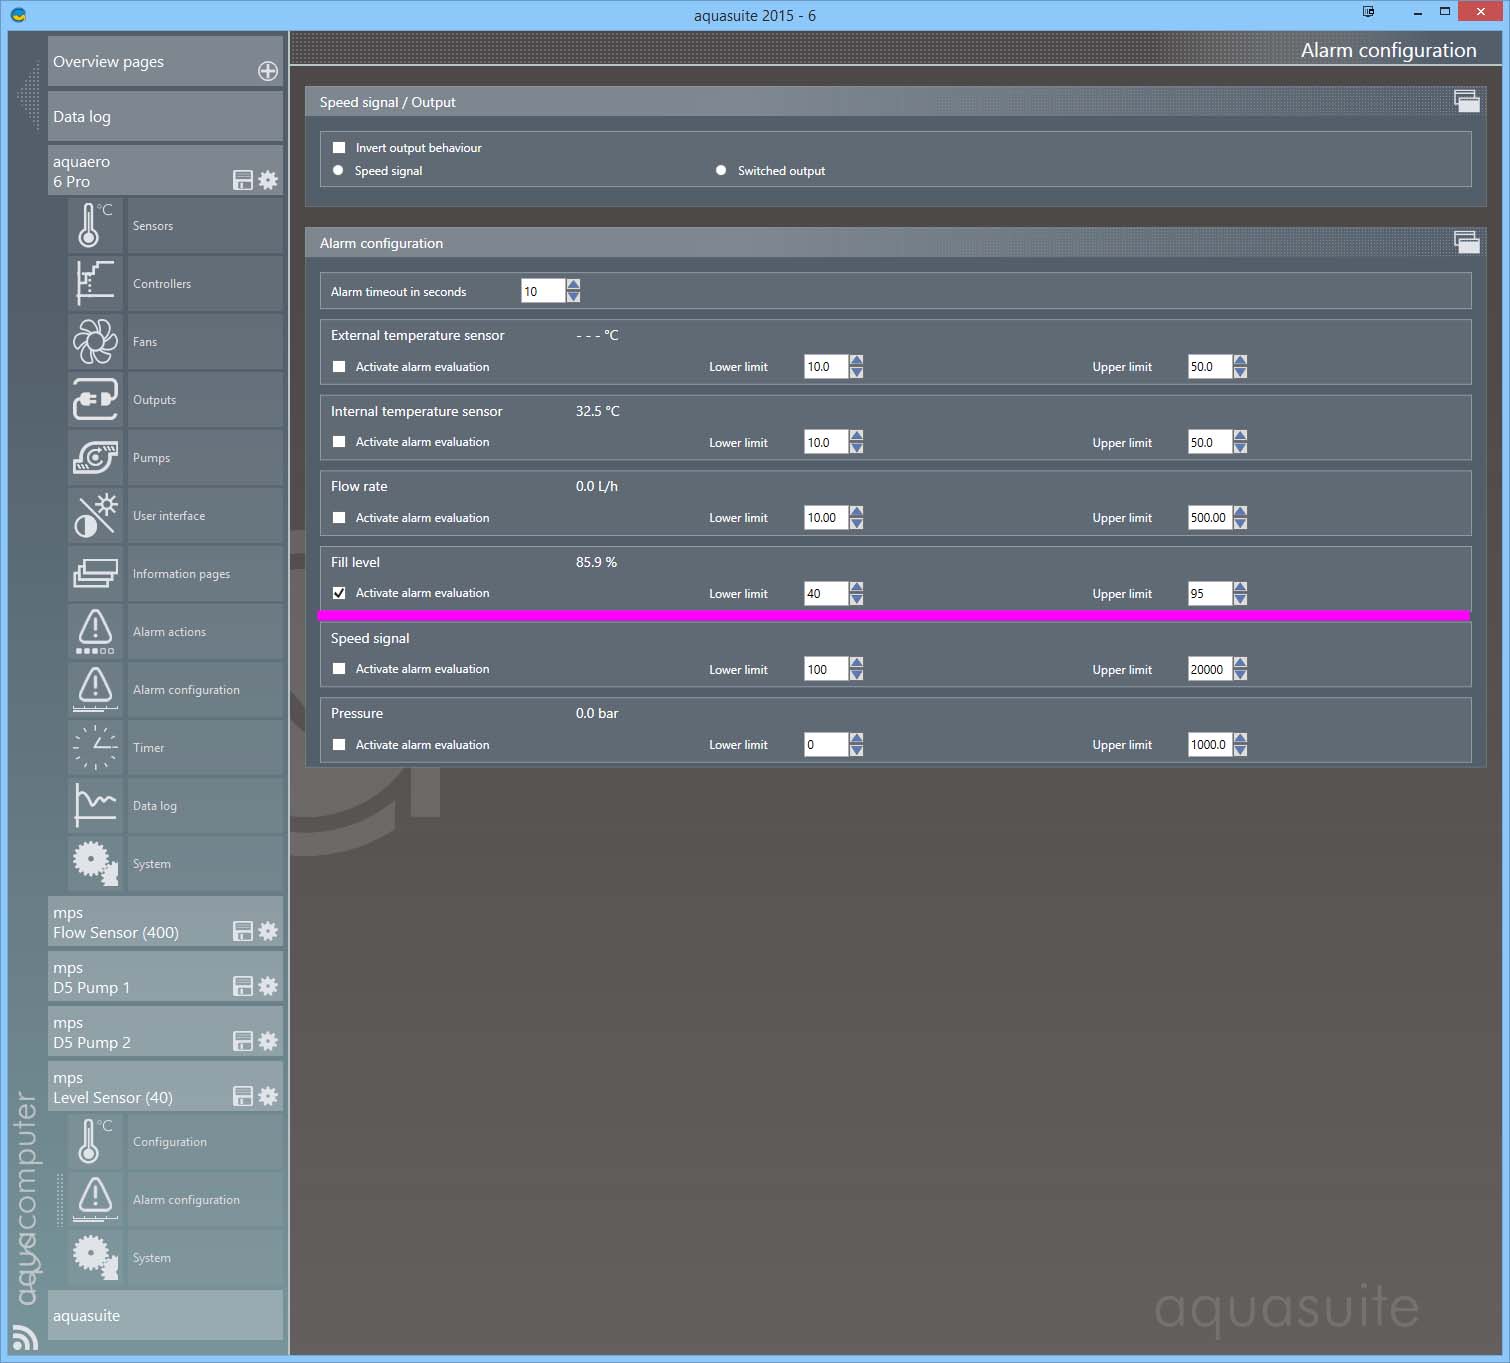Image resolution: width=1510 pixels, height=1363 pixels.
Task: Open Information pages in sidebar
Action: point(181,574)
